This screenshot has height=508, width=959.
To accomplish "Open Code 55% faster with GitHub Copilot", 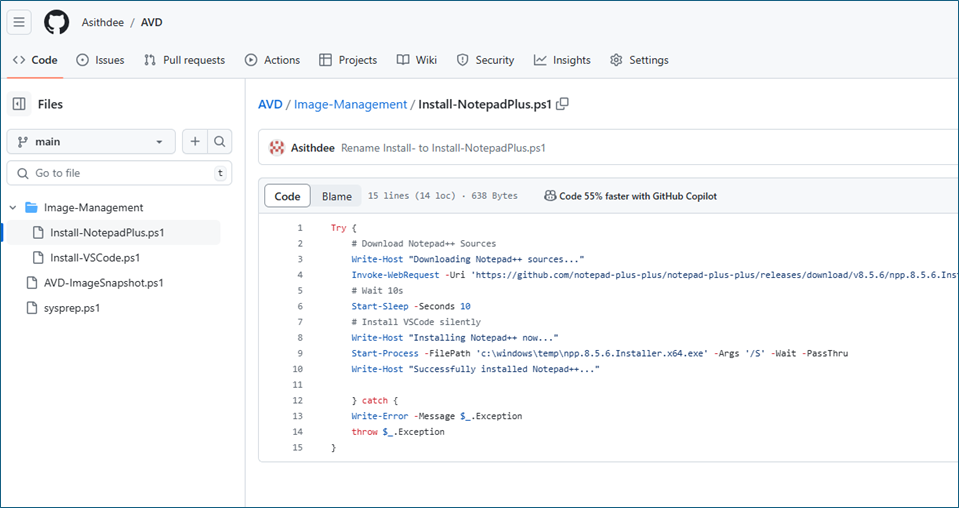I will (638, 196).
